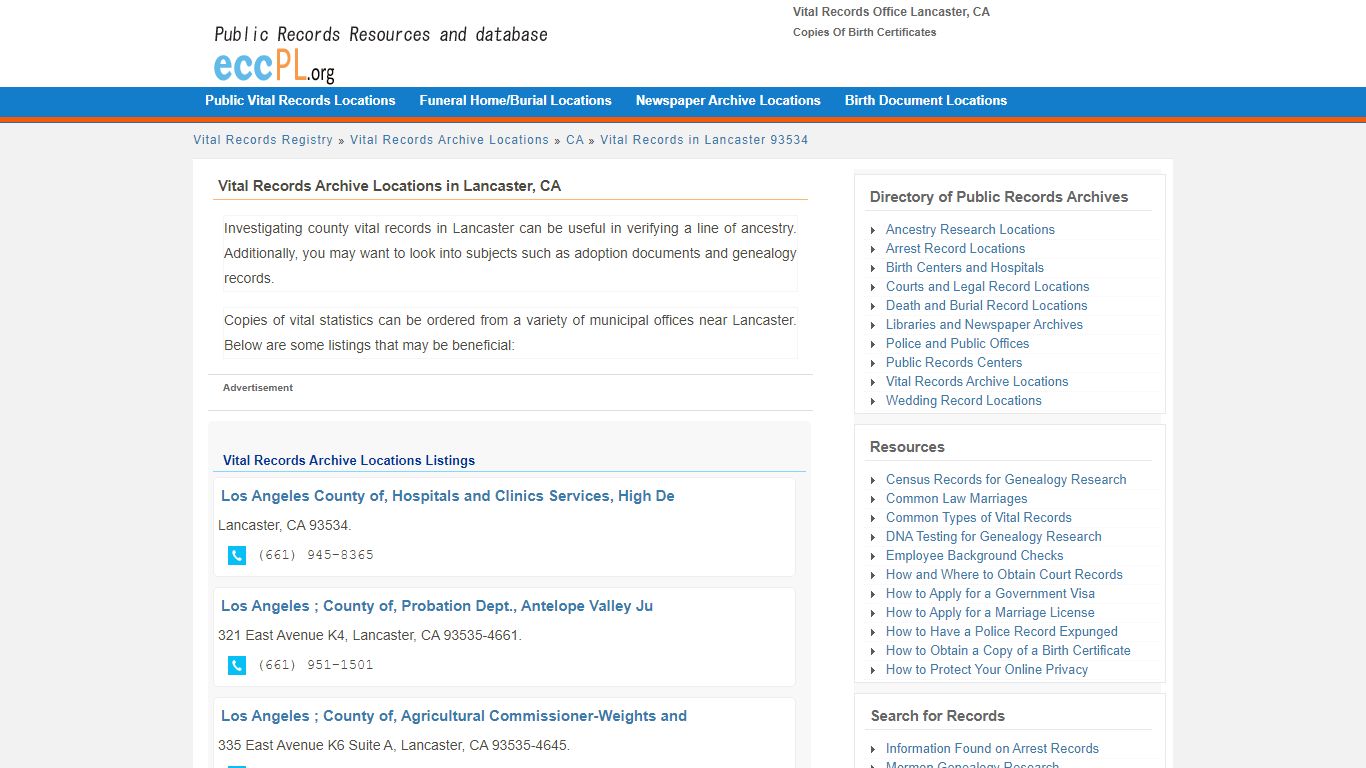Click address 321 East Avenue K4, Lancaster
Image resolution: width=1366 pixels, height=768 pixels.
[370, 635]
